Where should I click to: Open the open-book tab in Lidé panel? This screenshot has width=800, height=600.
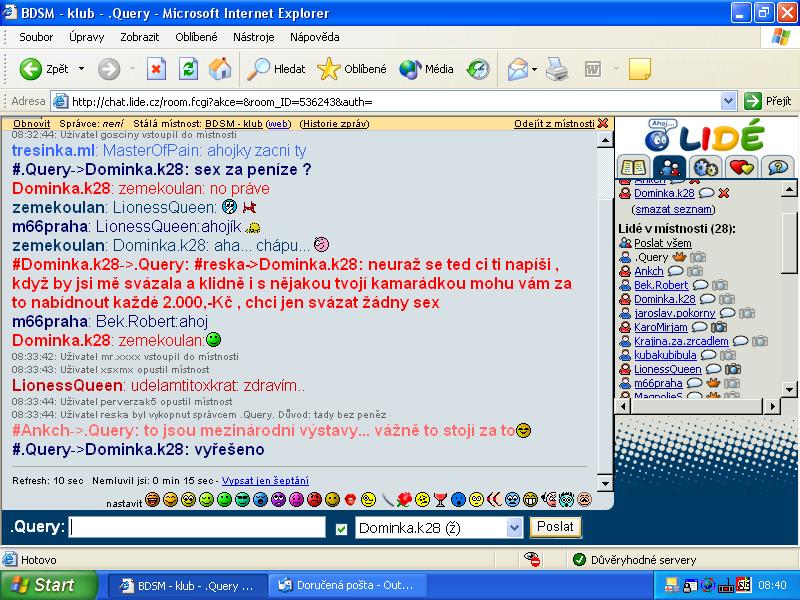633,166
